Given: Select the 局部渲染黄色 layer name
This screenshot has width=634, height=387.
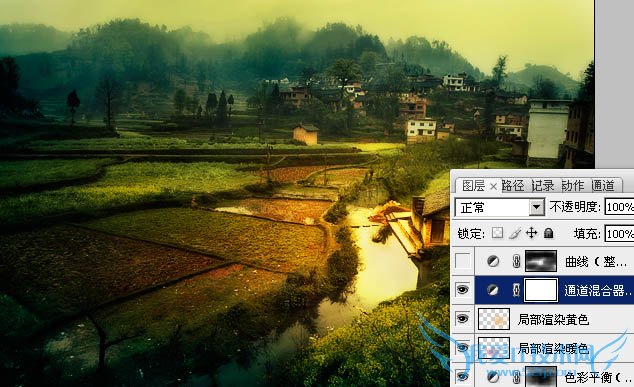Looking at the screenshot, I should [x=553, y=319].
